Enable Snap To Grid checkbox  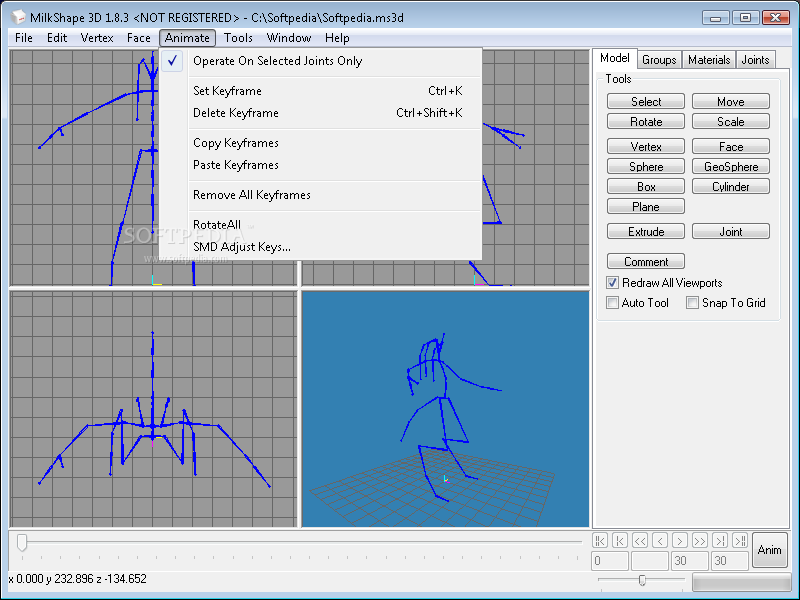pyautogui.click(x=692, y=303)
